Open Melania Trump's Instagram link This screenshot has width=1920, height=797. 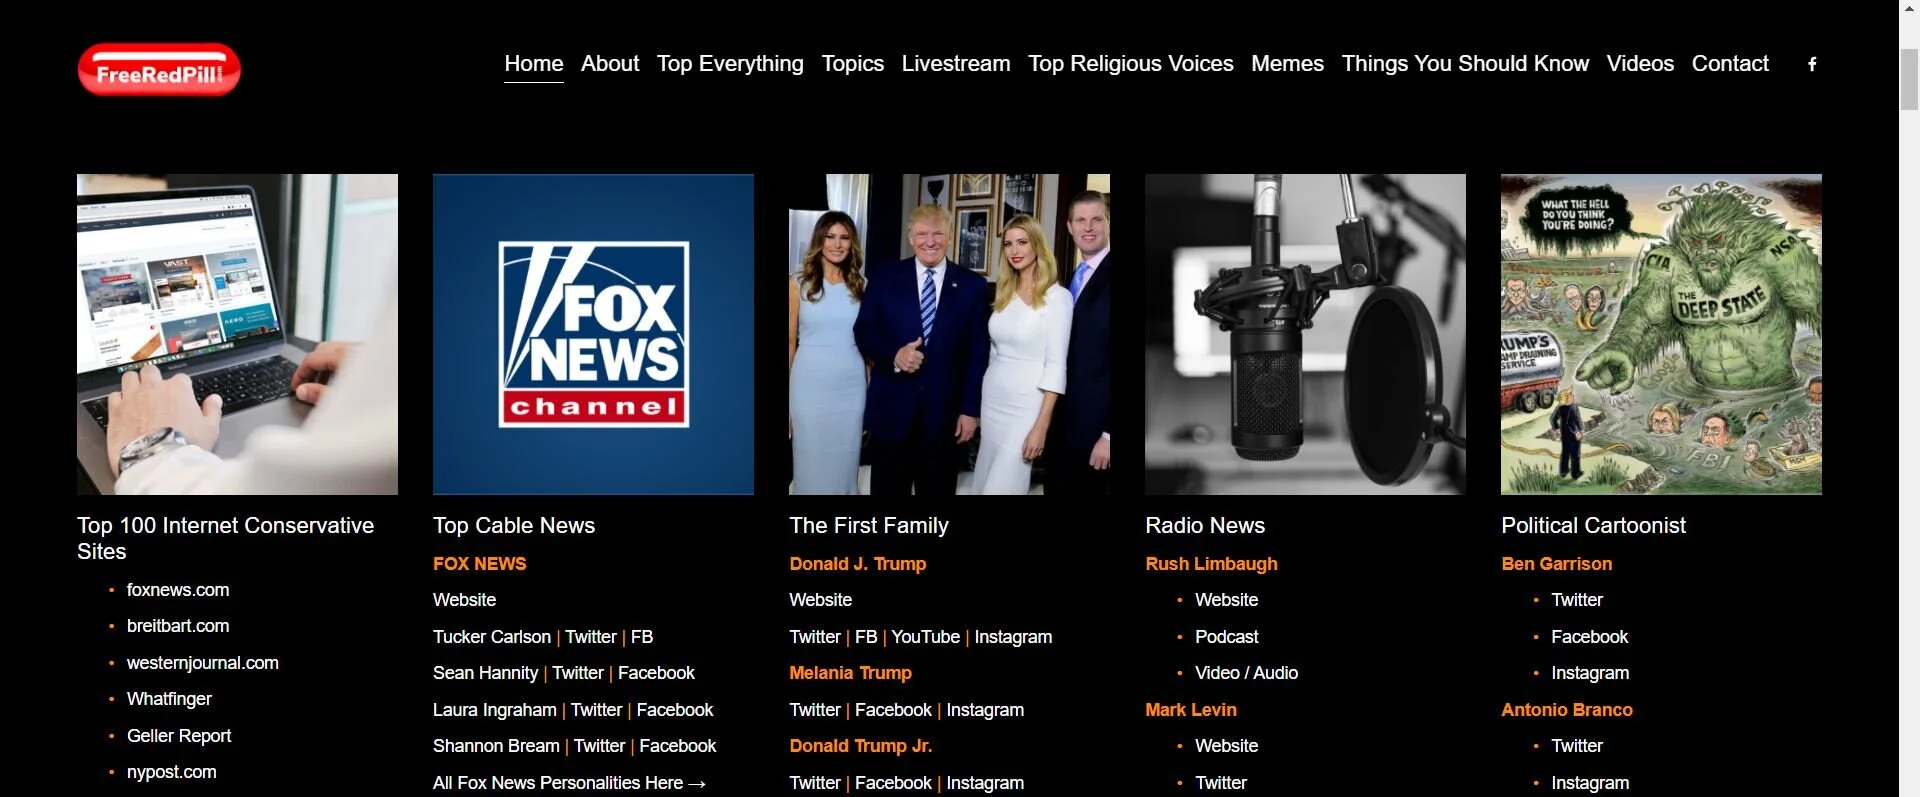pyautogui.click(x=985, y=710)
